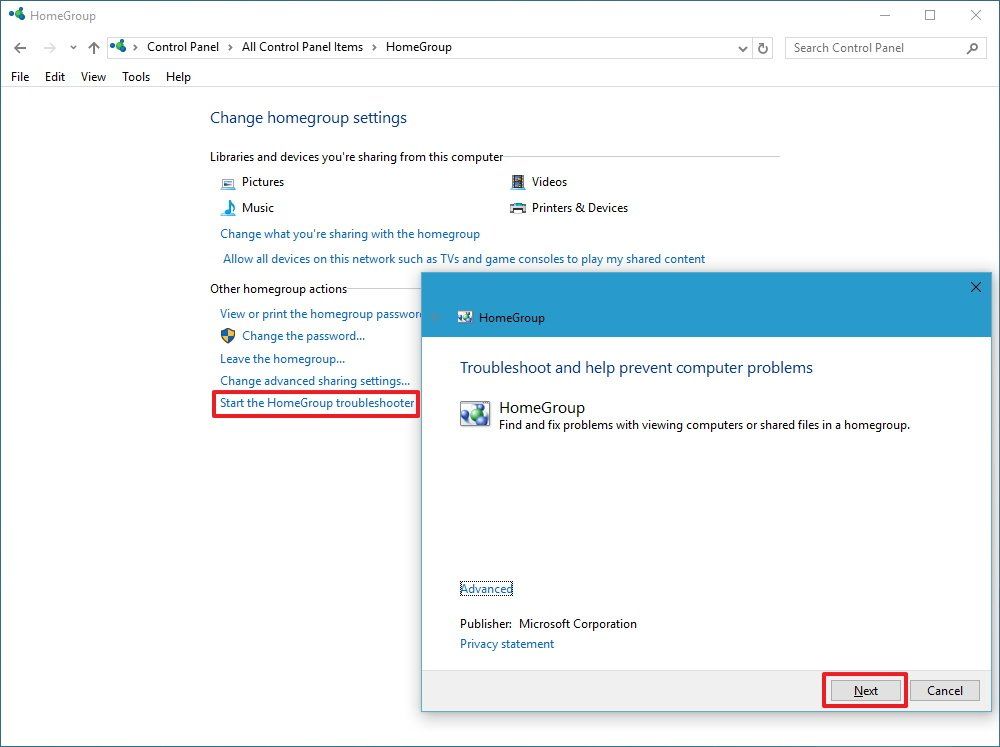Click the troubleshooter title bar icon
This screenshot has height=747, width=1000.
(x=465, y=317)
